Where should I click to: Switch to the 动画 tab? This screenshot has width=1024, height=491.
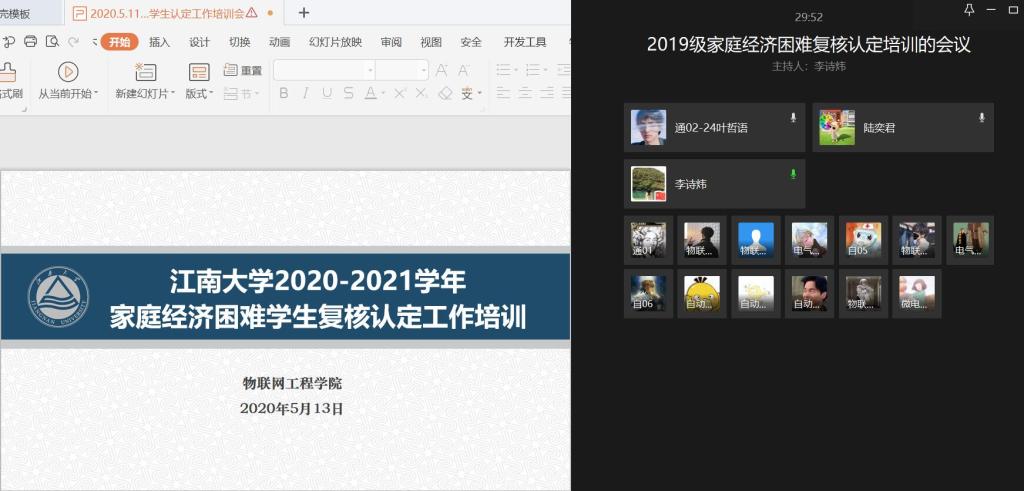click(280, 42)
